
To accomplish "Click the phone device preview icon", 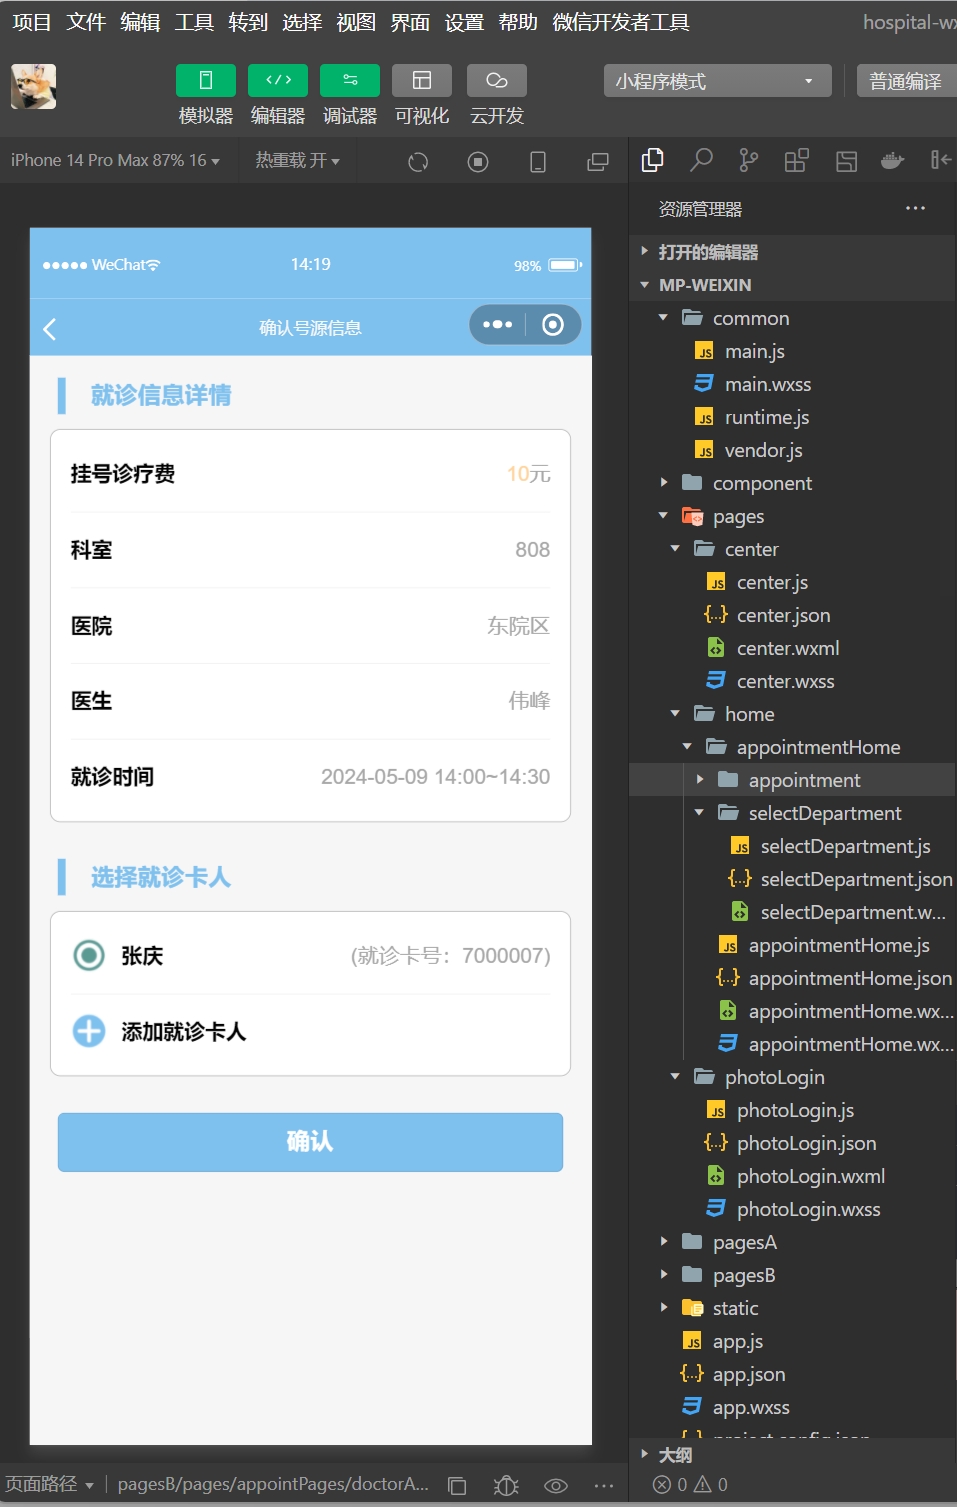I will tap(538, 162).
